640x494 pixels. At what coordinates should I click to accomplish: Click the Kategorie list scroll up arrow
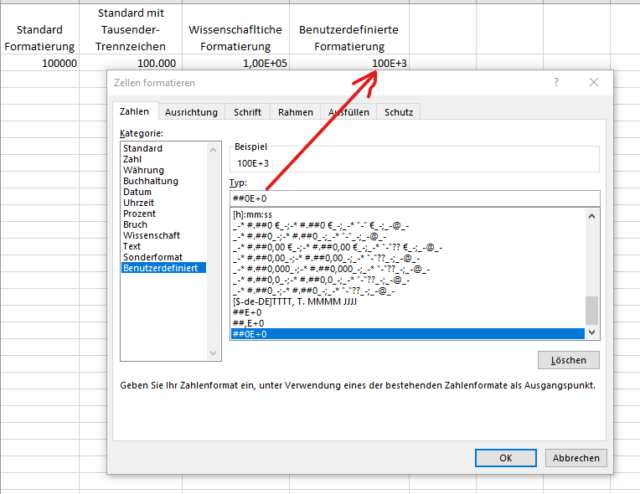tap(213, 150)
